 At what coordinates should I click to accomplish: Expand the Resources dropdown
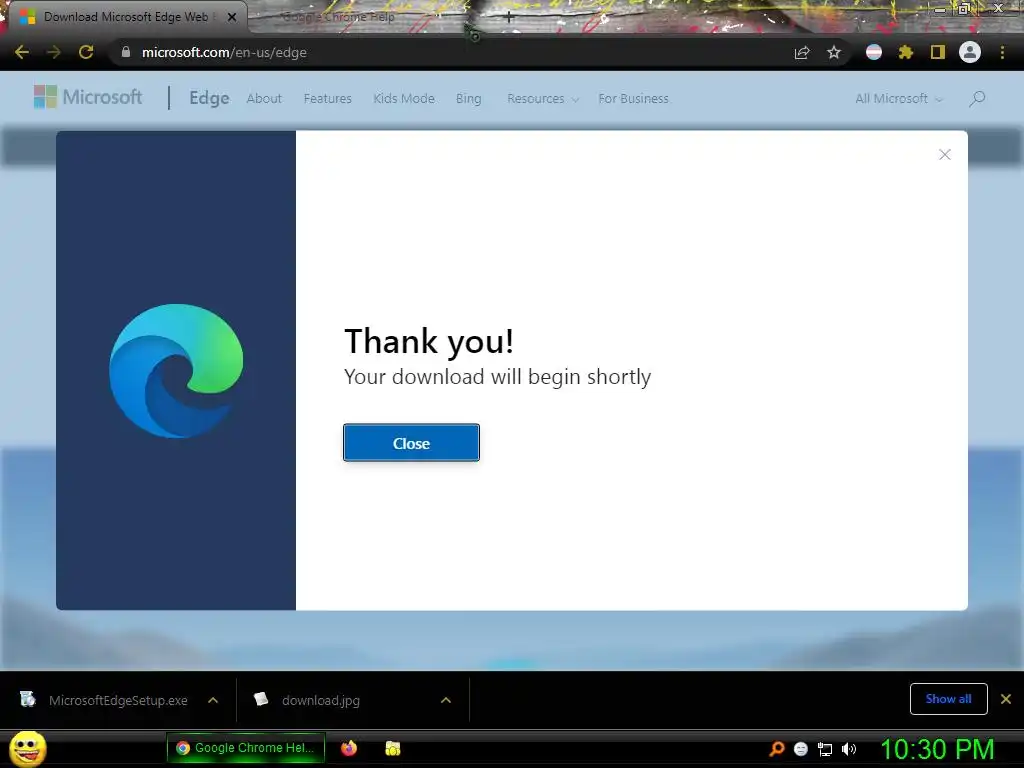click(x=543, y=99)
